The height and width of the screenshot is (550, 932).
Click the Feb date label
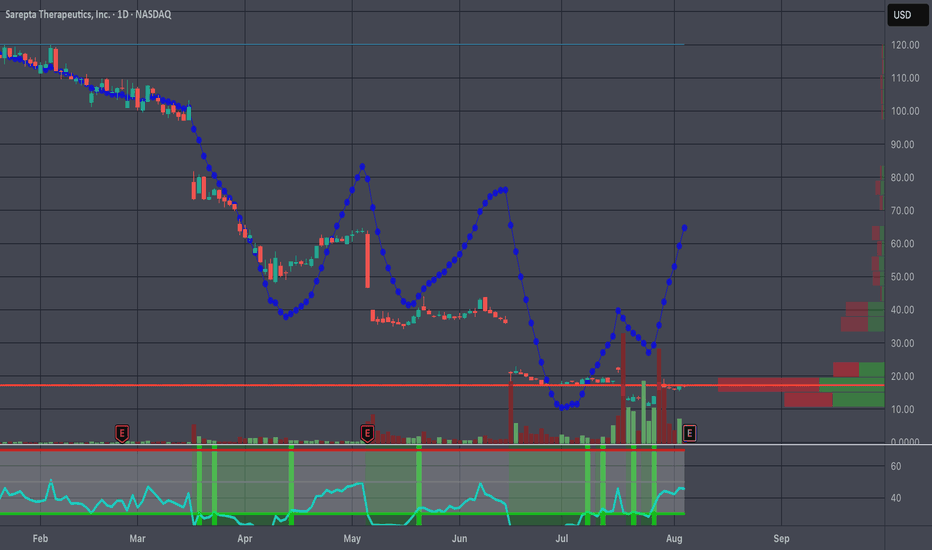pyautogui.click(x=40, y=539)
